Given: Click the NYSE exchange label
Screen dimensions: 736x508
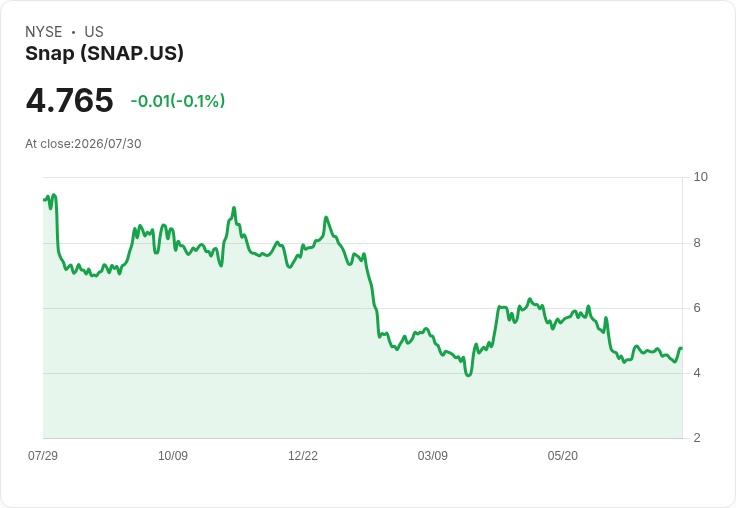Looking at the screenshot, I should point(44,32).
